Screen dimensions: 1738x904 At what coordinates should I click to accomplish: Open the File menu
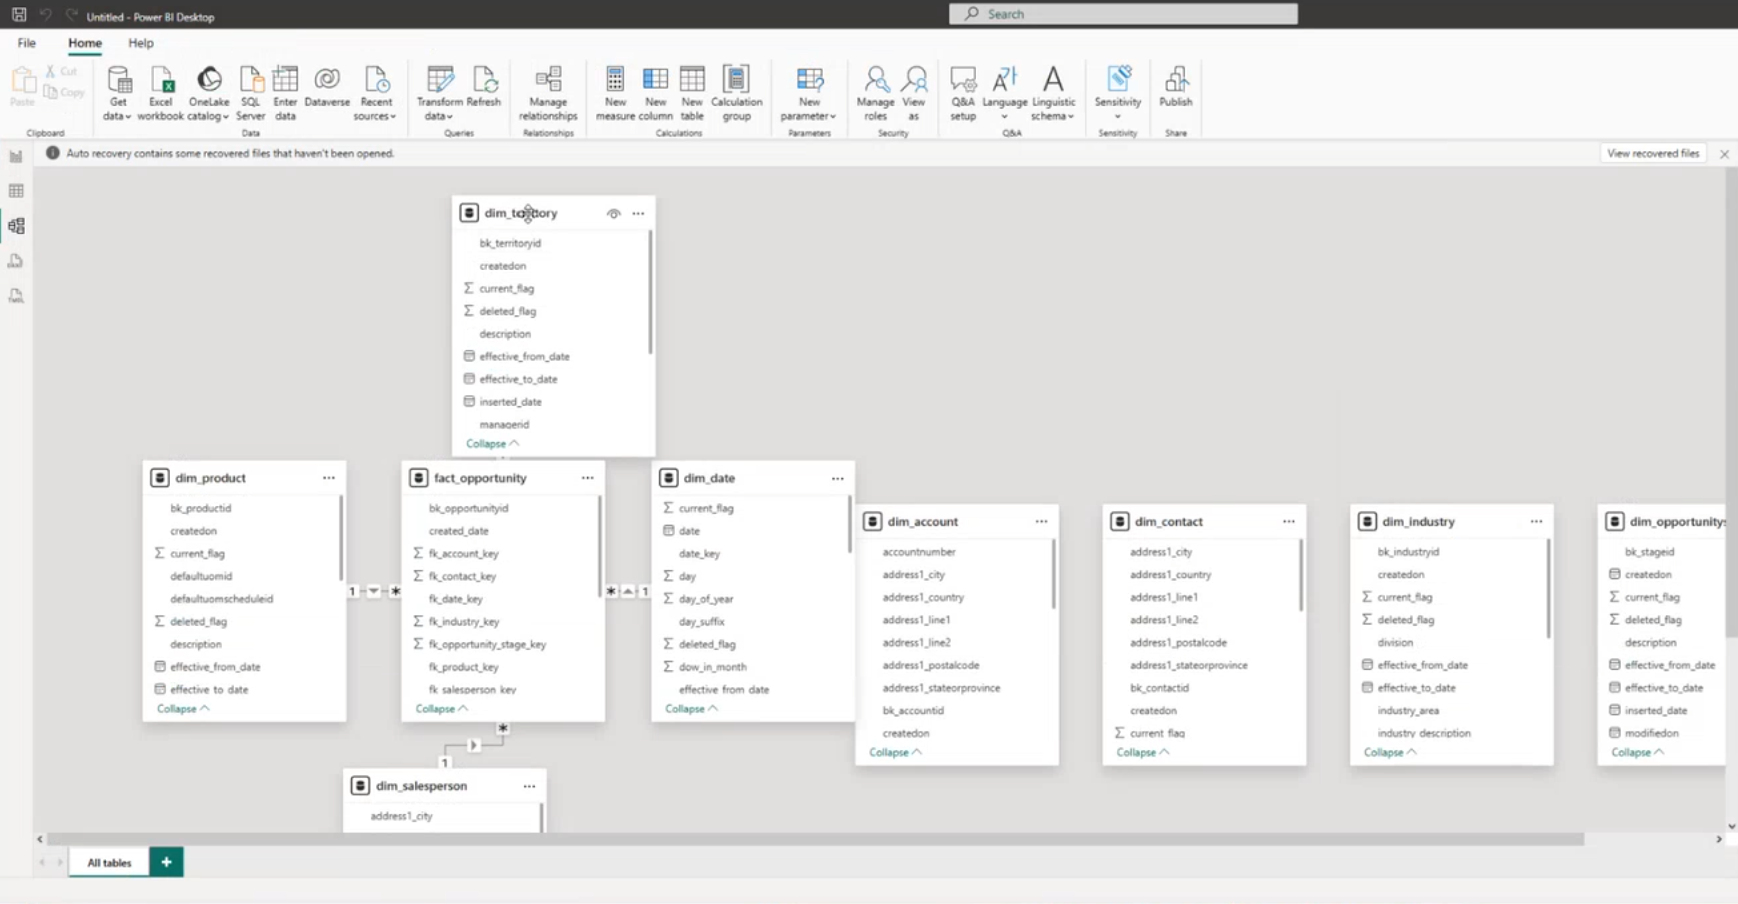pyautogui.click(x=27, y=43)
